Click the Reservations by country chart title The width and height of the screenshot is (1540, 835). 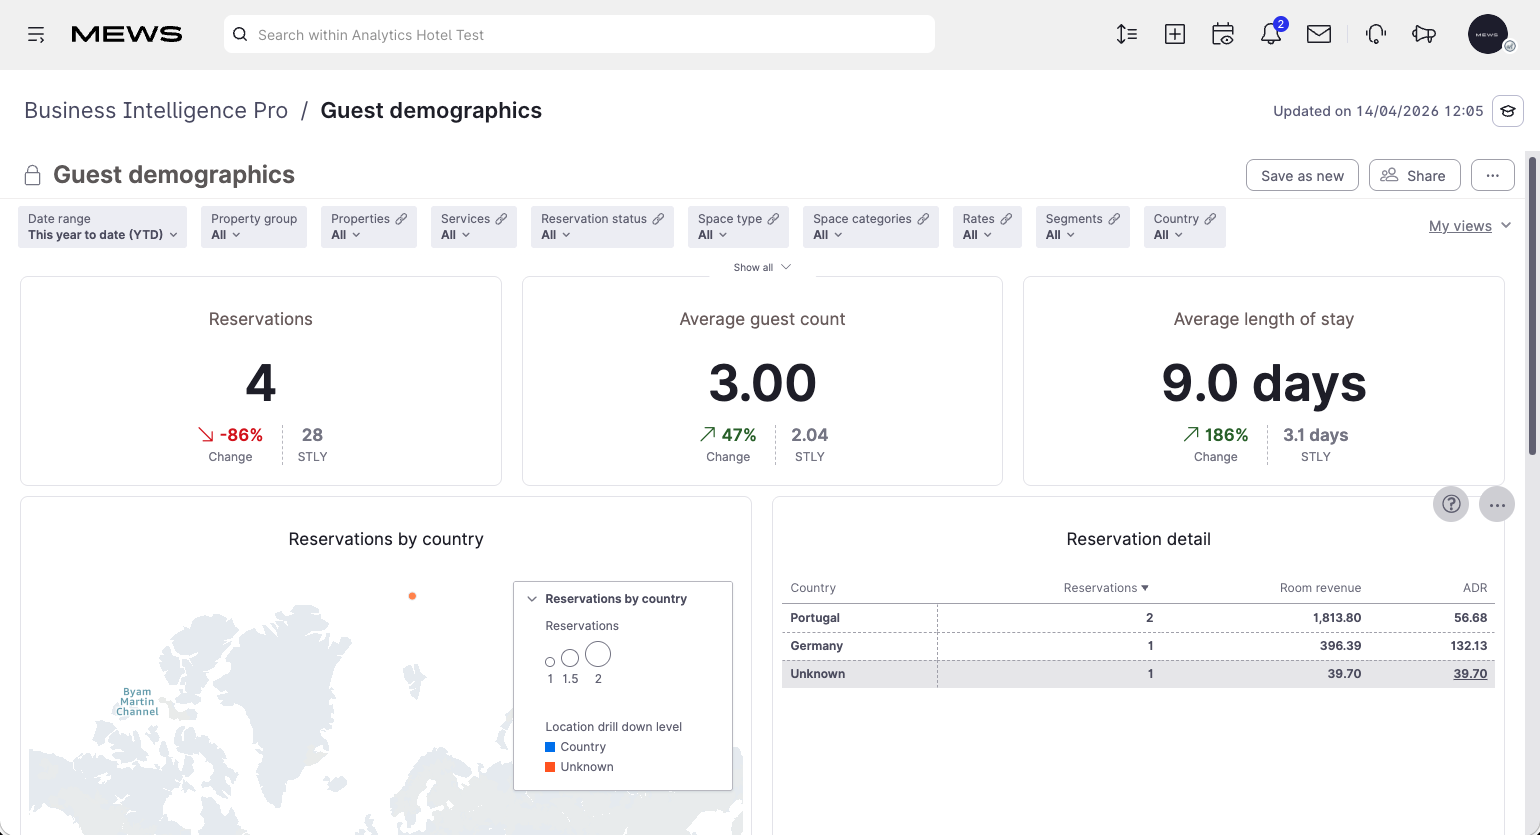(386, 539)
